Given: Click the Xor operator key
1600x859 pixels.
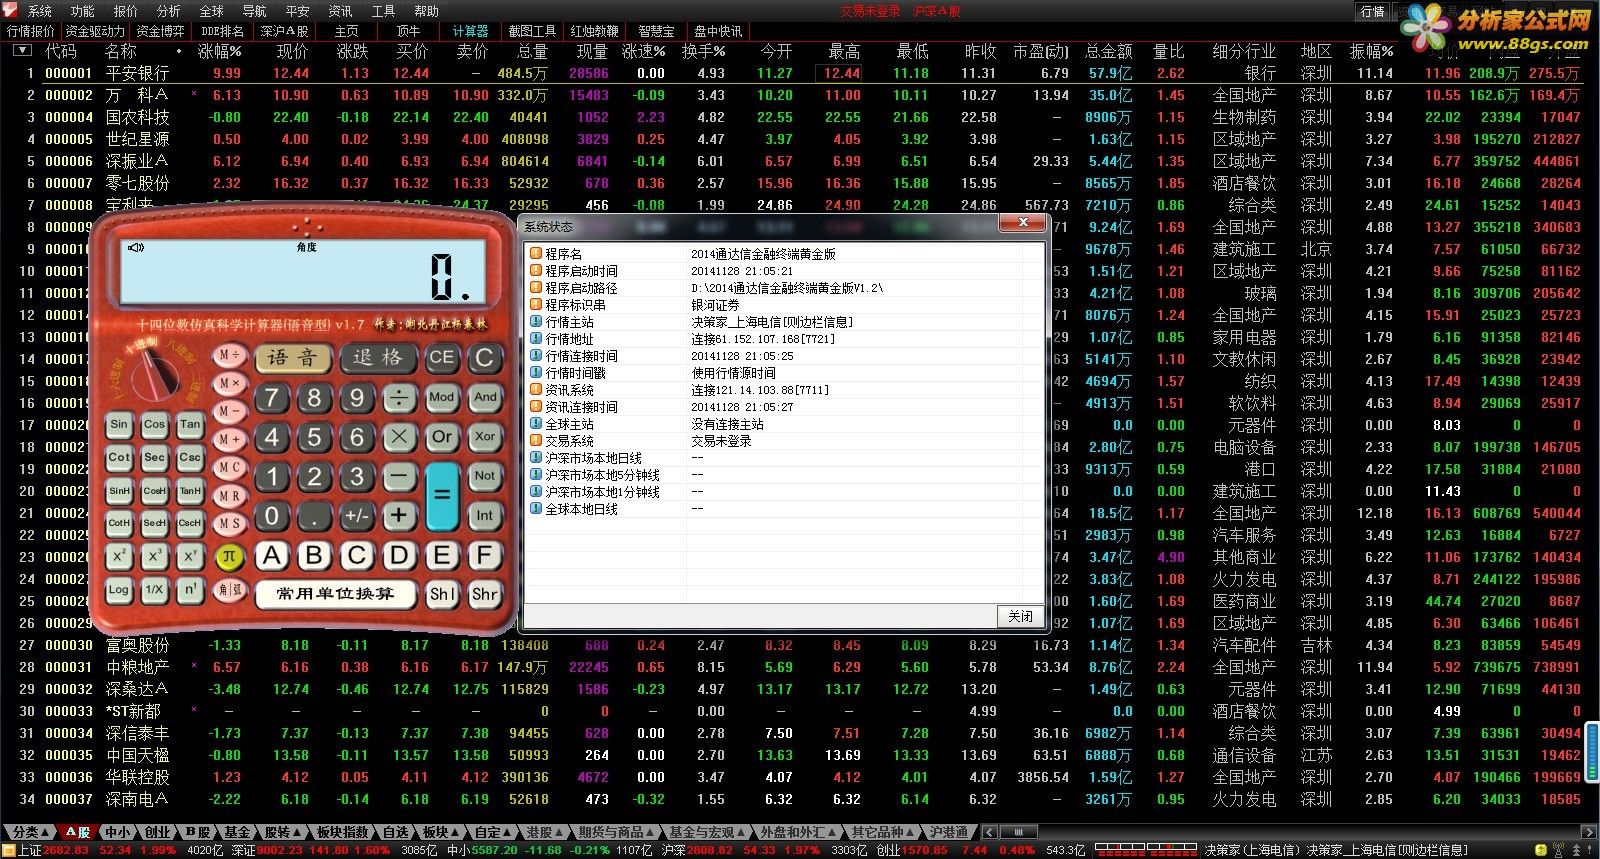Looking at the screenshot, I should coord(485,437).
